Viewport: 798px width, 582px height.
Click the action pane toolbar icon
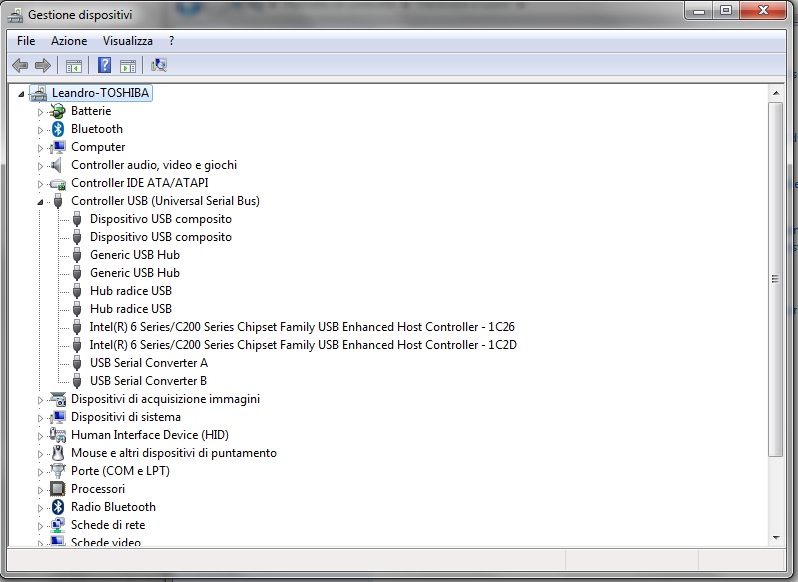(x=128, y=66)
